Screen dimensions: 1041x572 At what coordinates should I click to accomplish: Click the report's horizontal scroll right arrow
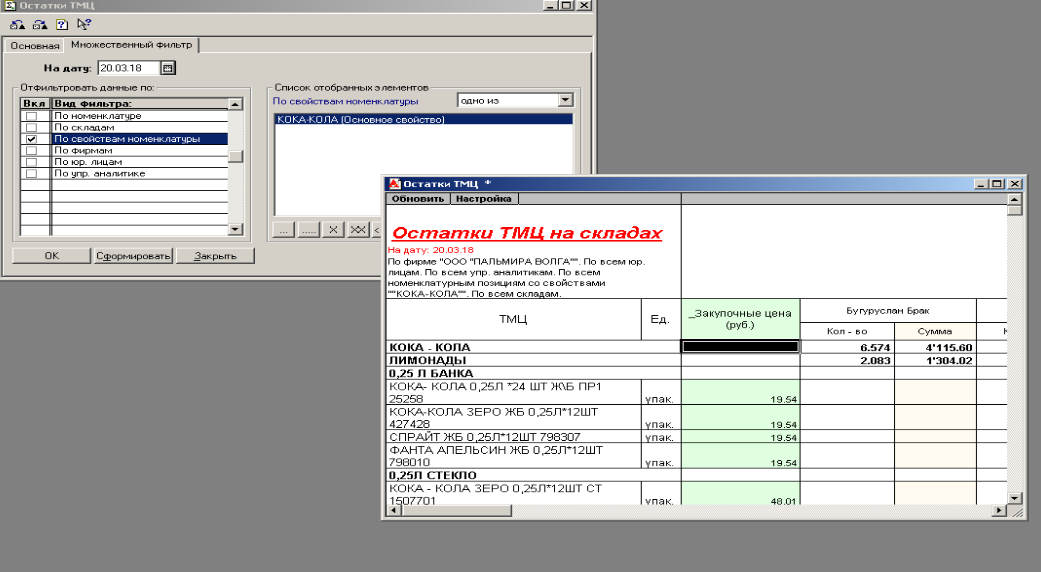(1000, 510)
